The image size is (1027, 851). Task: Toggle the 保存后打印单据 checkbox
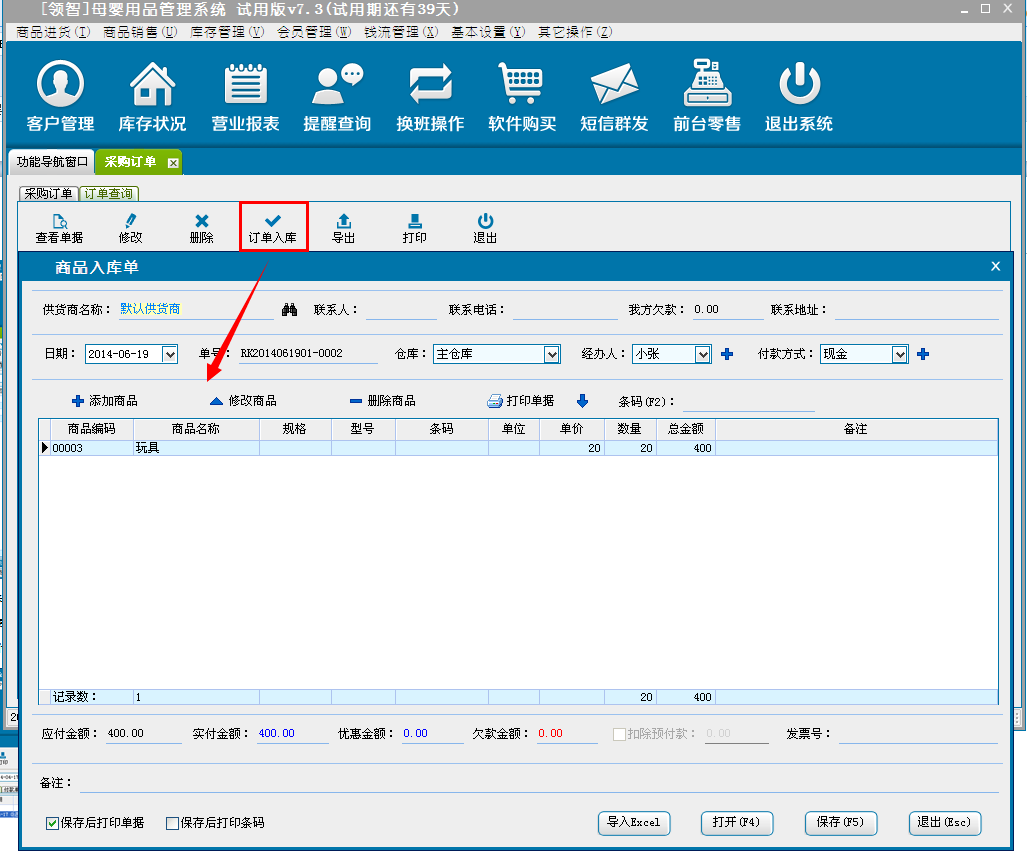coord(52,823)
